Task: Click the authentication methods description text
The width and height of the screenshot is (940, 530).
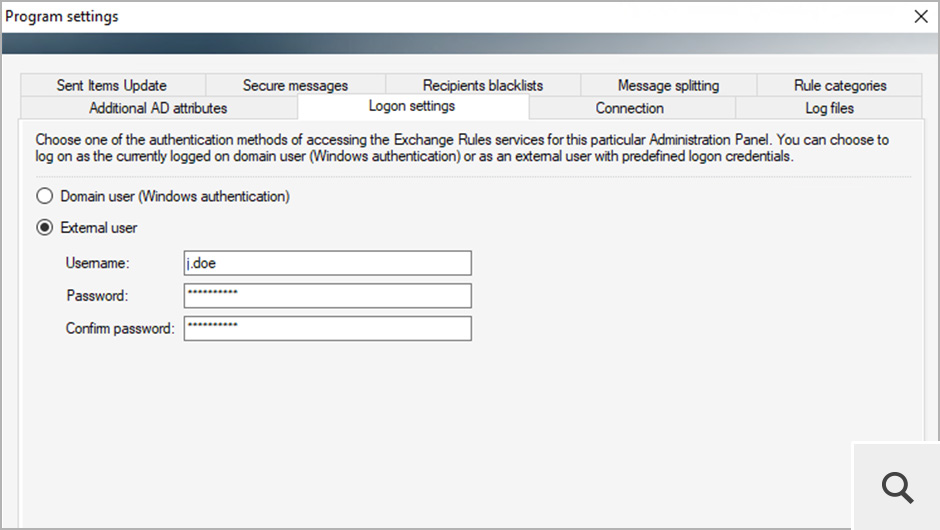Action: (462, 148)
